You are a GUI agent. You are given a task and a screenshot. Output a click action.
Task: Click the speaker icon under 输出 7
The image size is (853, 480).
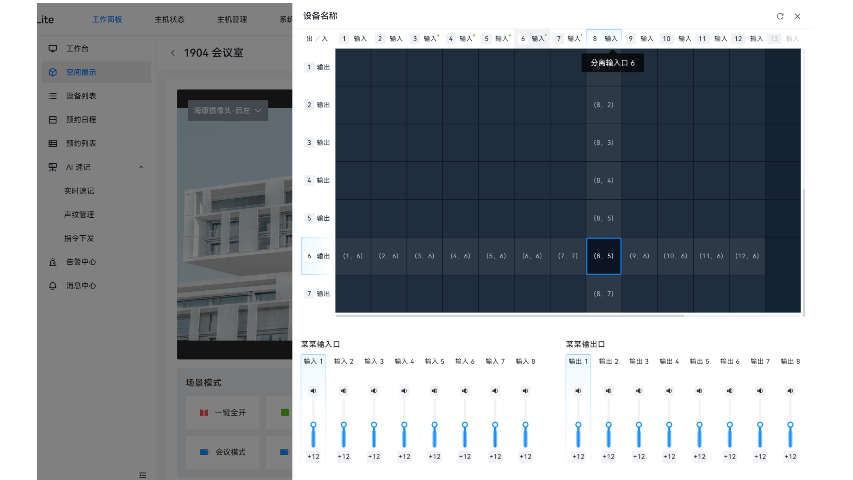[x=760, y=391]
